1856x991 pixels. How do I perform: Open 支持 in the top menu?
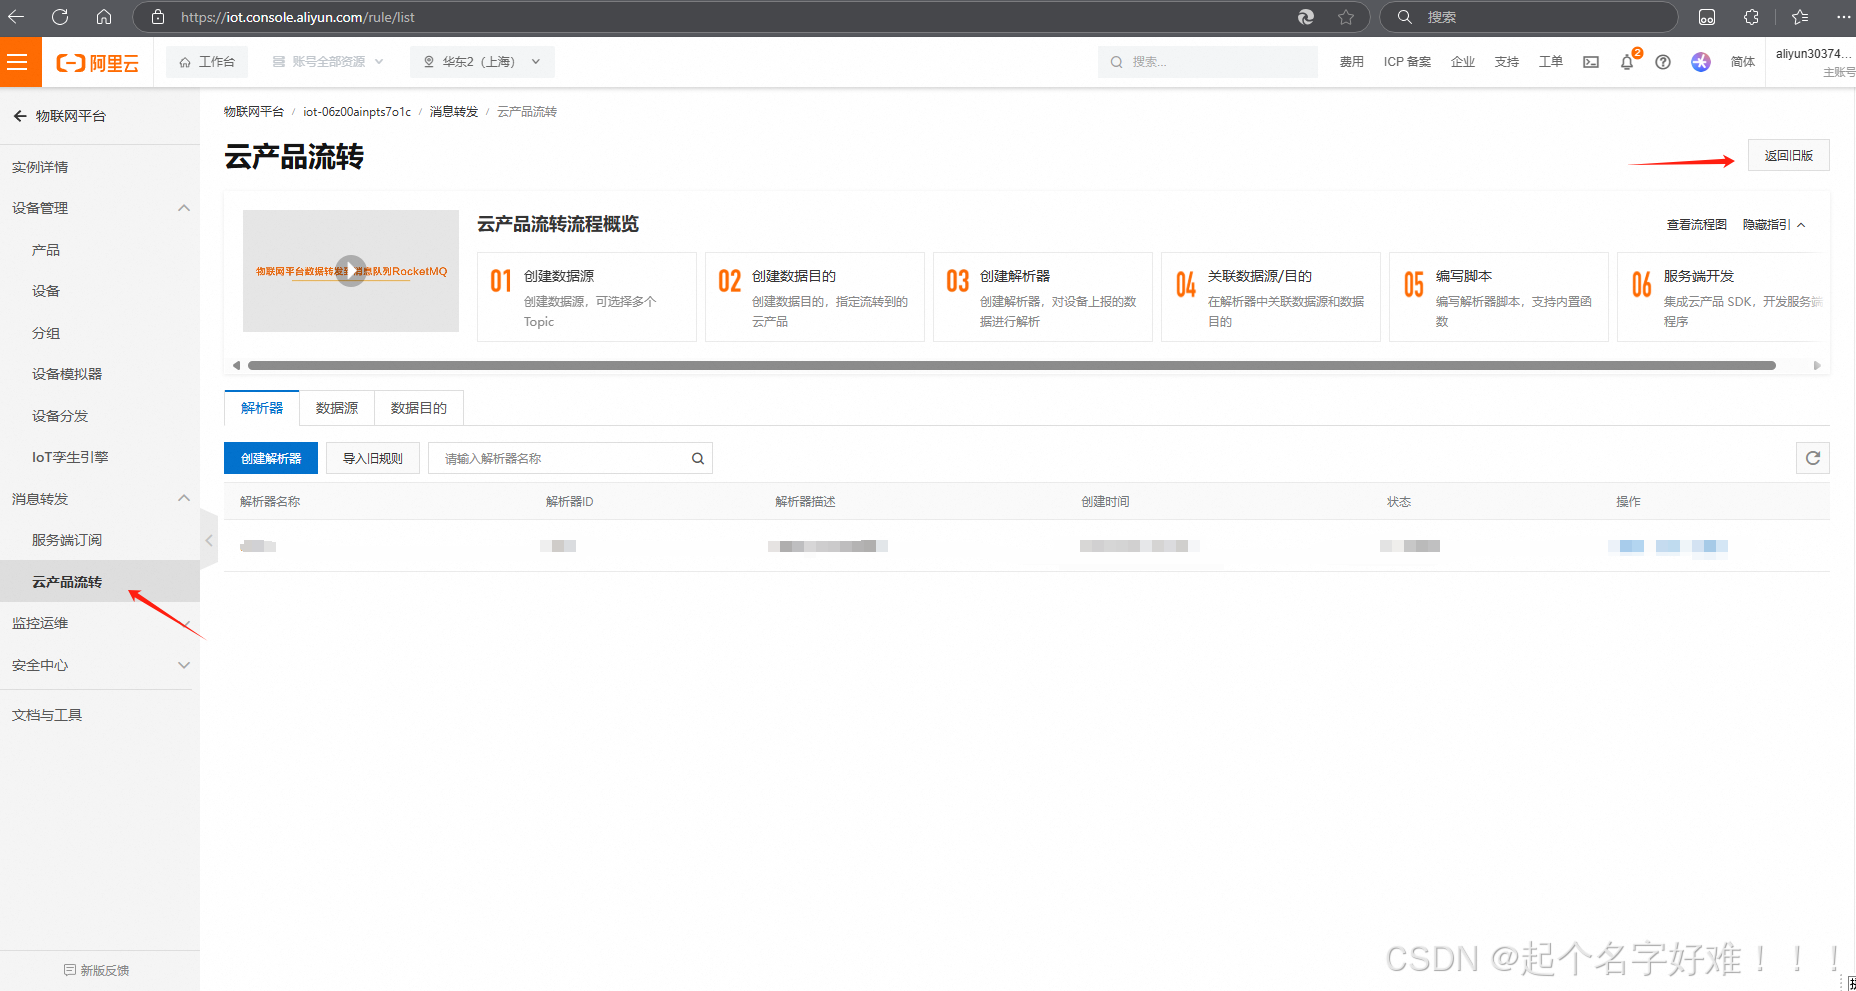[1507, 62]
